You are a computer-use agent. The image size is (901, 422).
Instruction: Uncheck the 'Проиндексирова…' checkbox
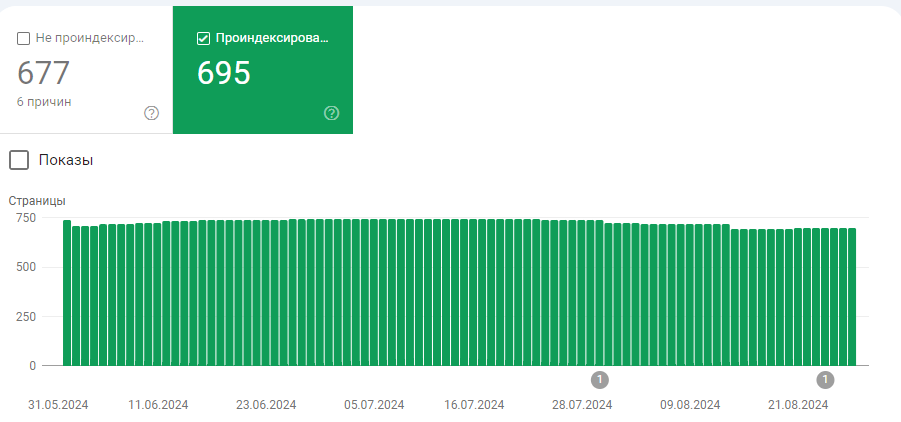pyautogui.click(x=203, y=39)
